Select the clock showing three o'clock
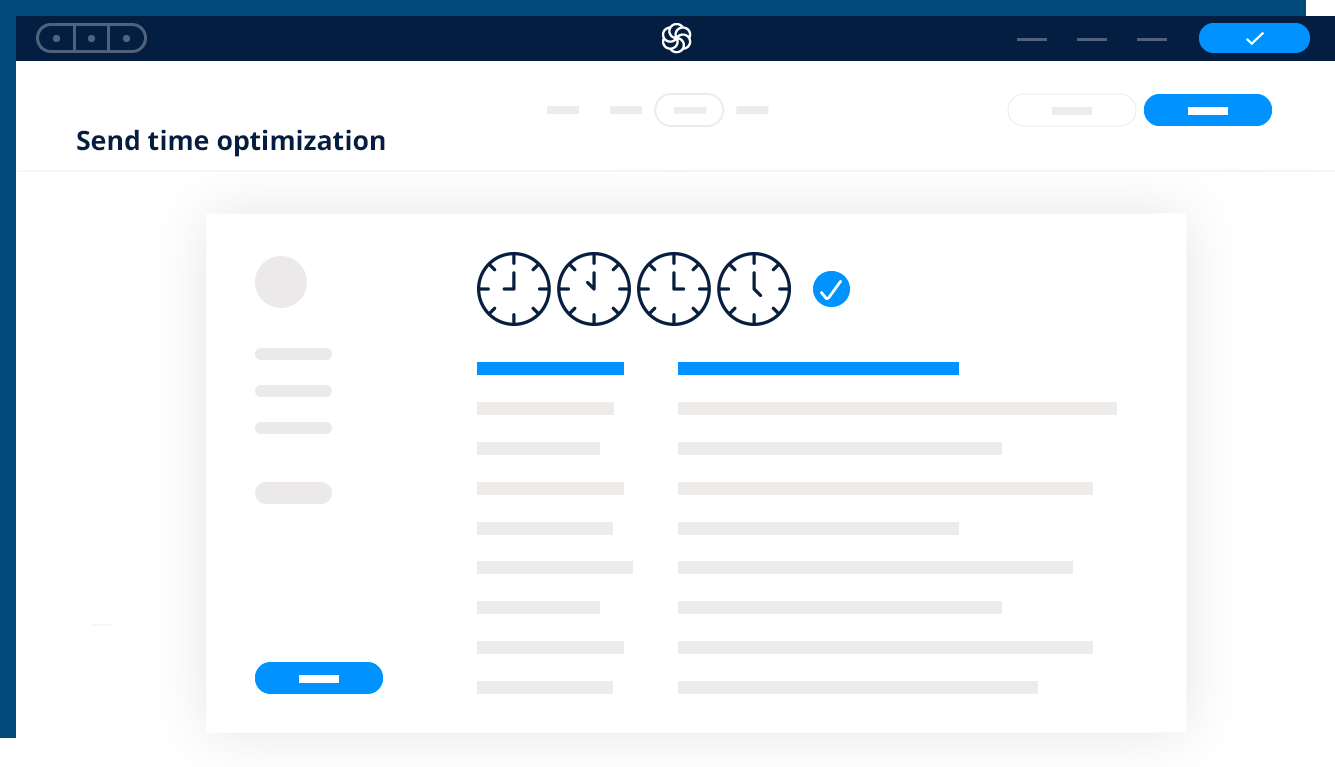 click(x=674, y=289)
